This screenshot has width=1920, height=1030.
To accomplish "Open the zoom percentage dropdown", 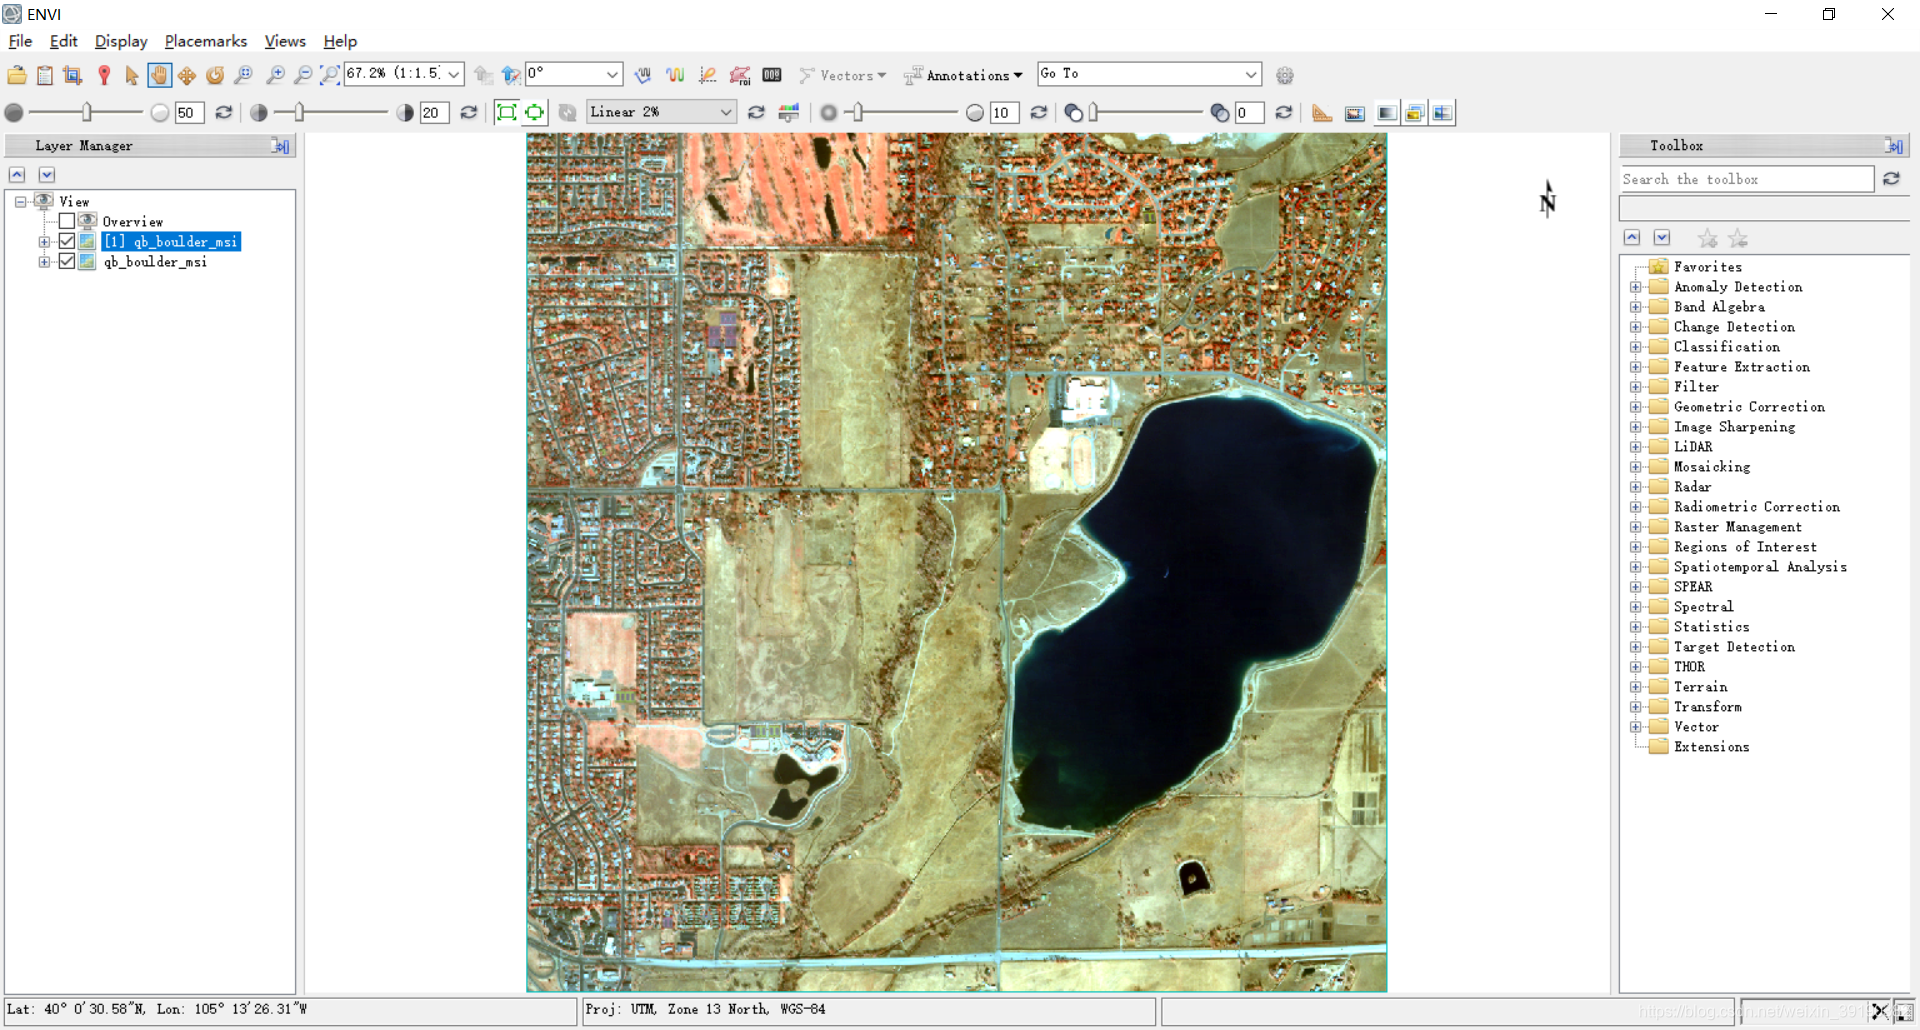I will [x=454, y=74].
